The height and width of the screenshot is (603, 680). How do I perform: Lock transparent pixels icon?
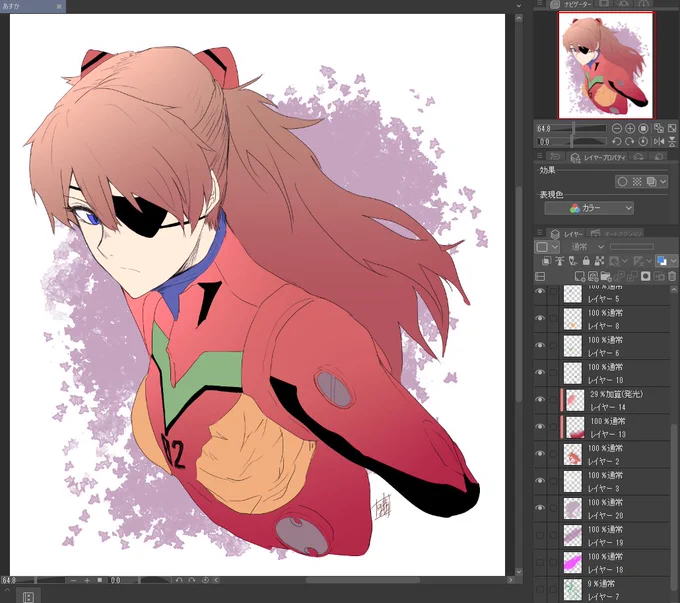click(x=599, y=261)
